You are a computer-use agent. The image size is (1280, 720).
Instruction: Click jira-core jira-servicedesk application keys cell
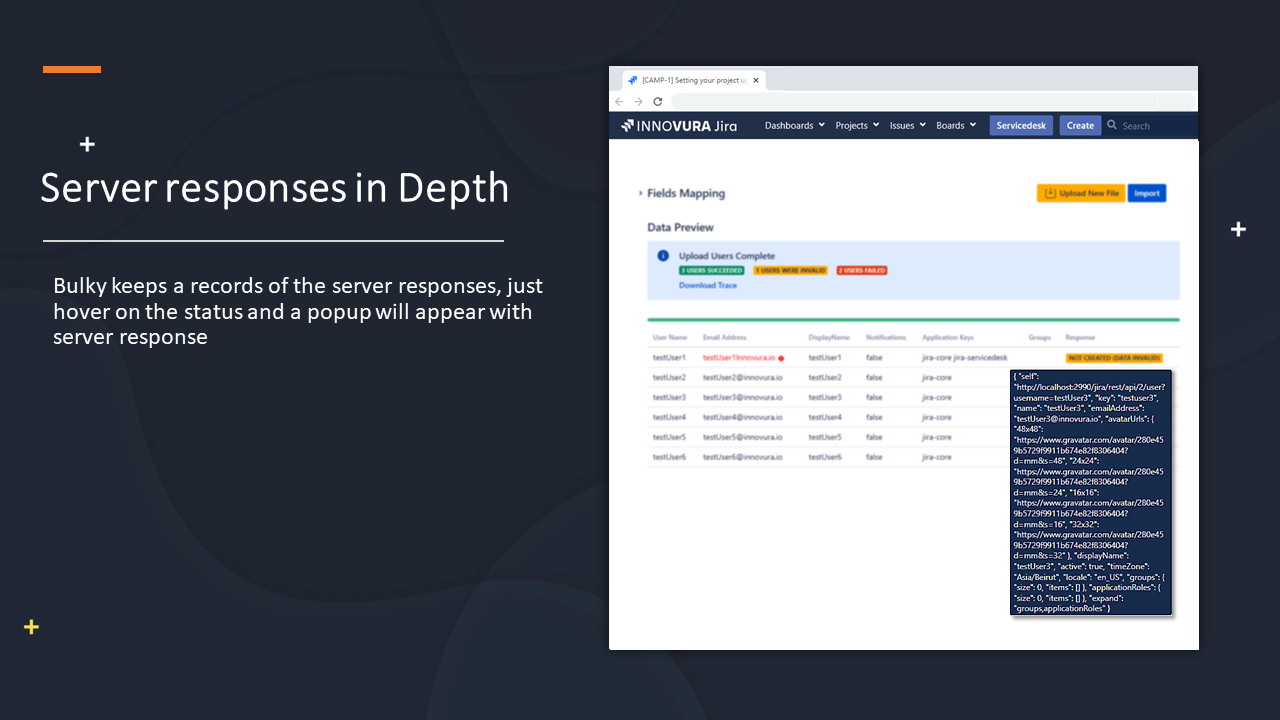click(965, 358)
